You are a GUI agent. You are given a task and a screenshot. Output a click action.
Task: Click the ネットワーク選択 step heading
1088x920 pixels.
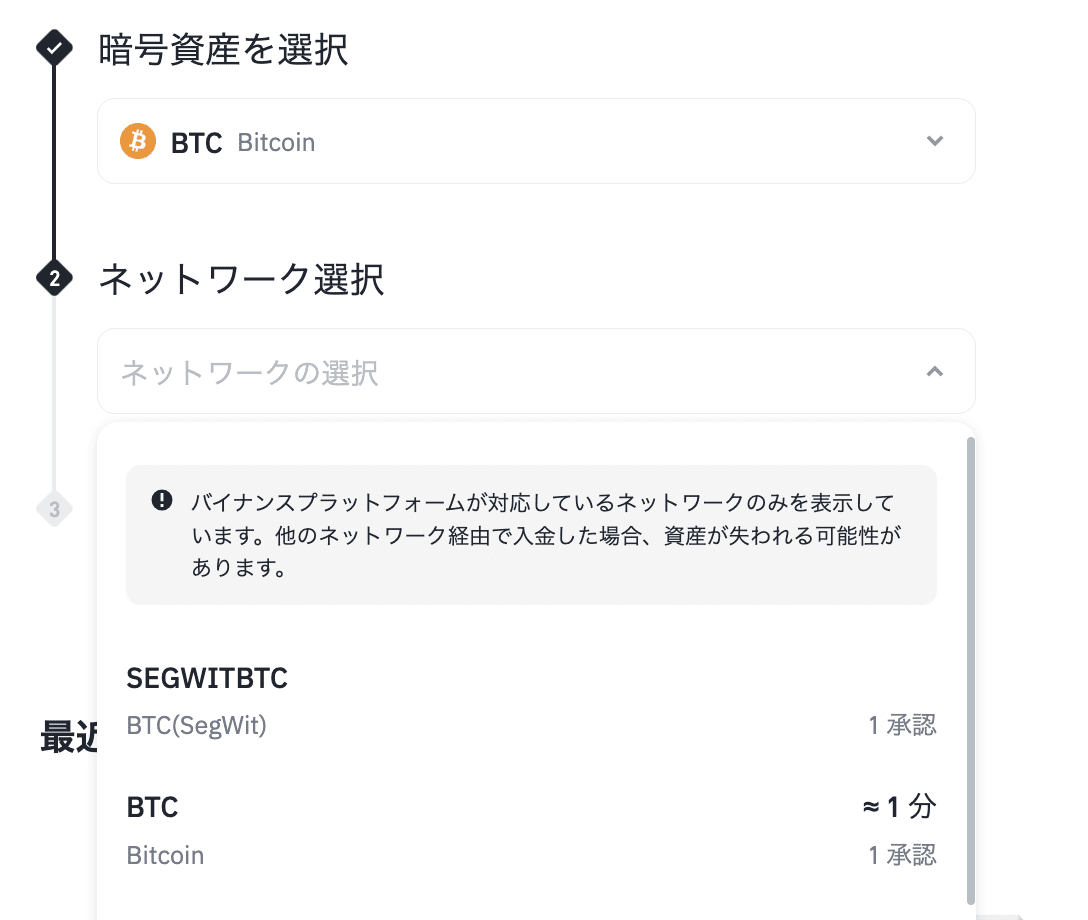[x=241, y=280]
